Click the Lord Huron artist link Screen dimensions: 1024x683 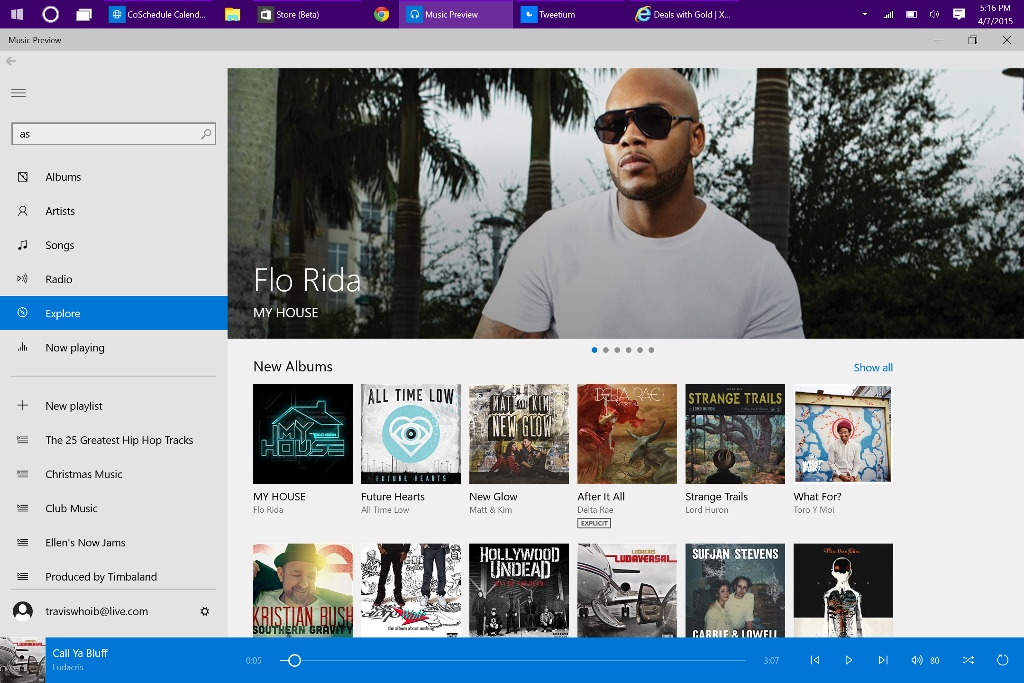[x=707, y=510]
